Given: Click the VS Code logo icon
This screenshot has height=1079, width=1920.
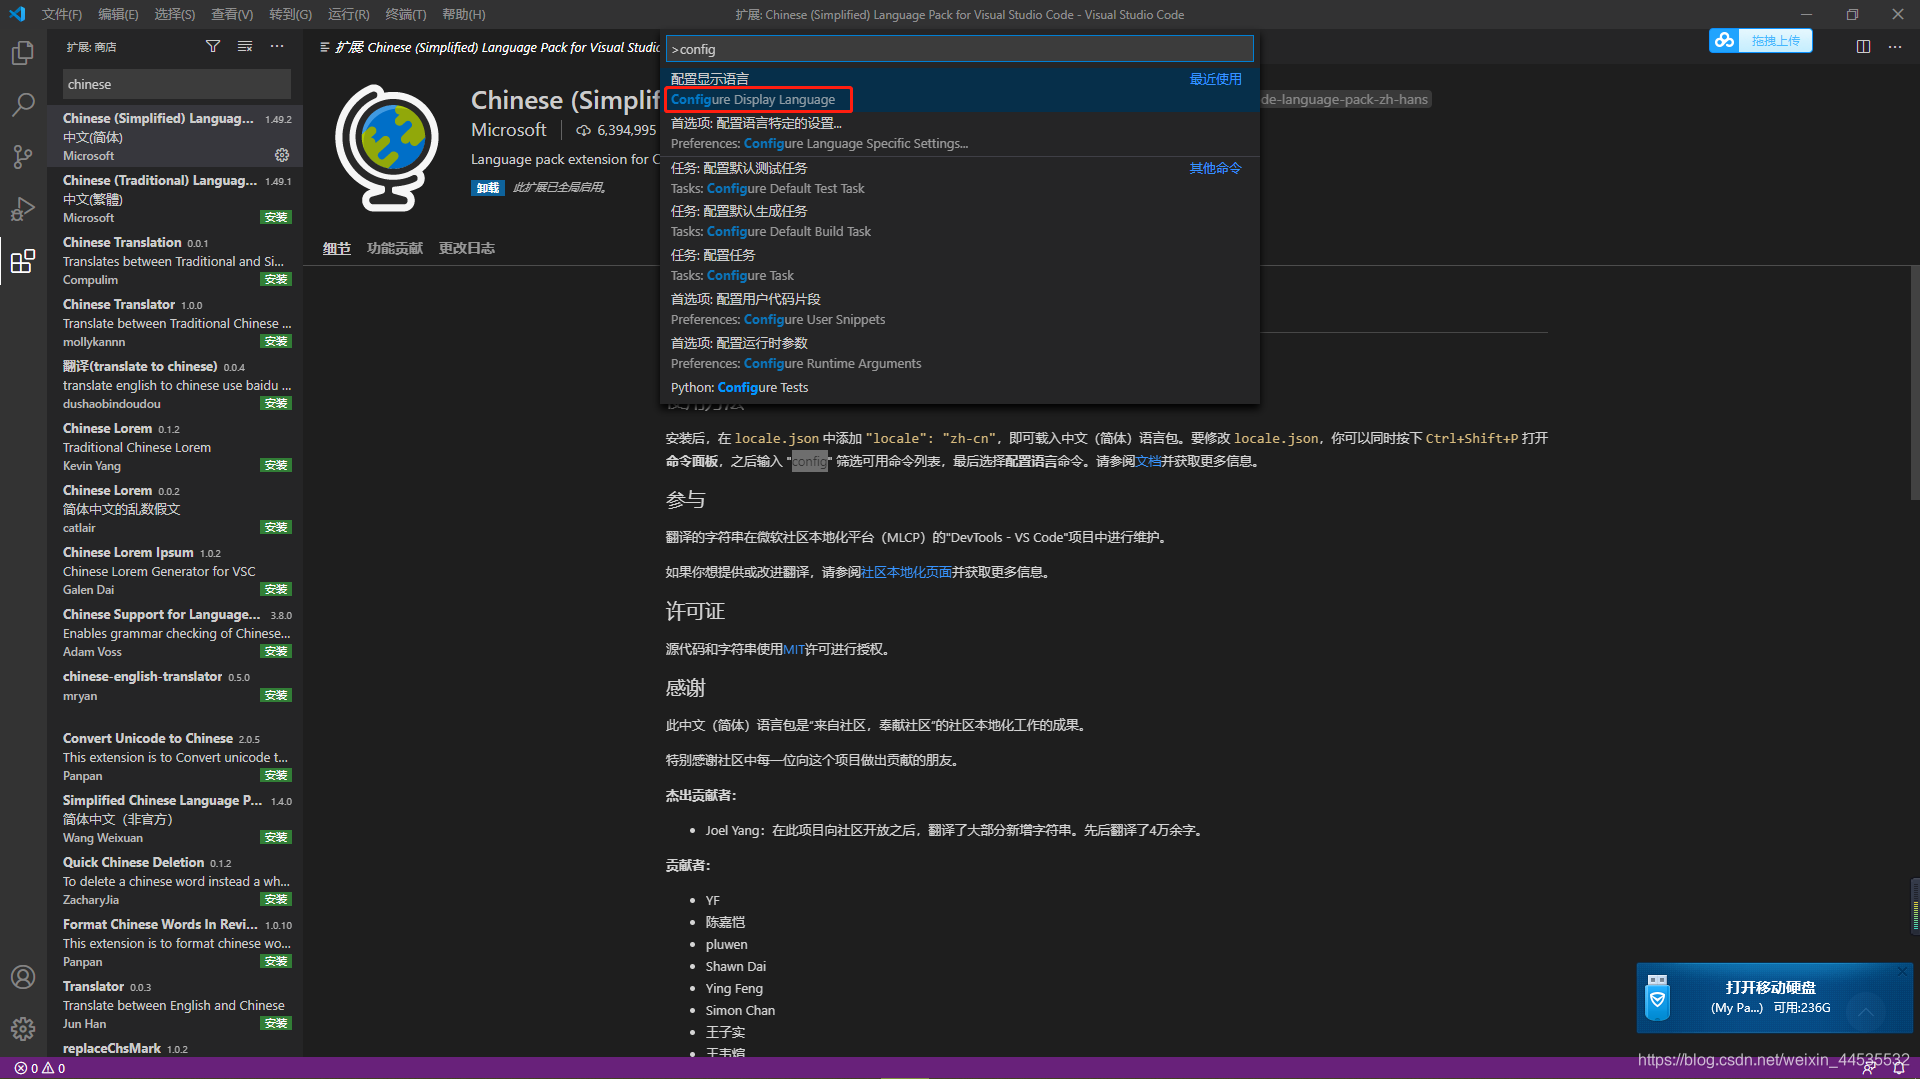Looking at the screenshot, I should 17,14.
